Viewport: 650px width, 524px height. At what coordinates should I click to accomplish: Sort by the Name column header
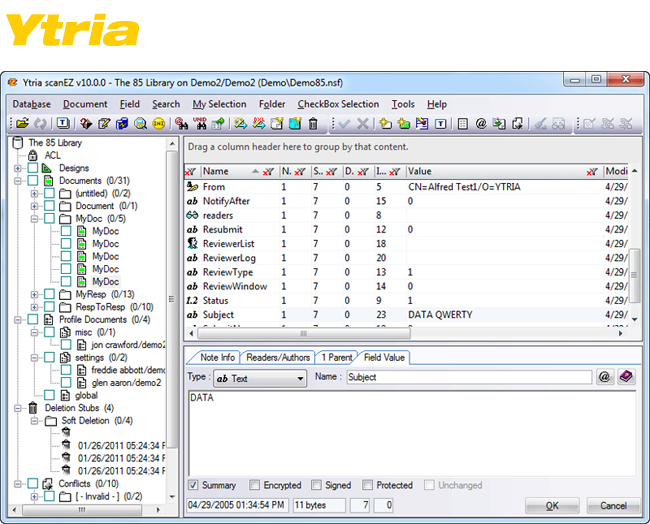click(x=230, y=171)
